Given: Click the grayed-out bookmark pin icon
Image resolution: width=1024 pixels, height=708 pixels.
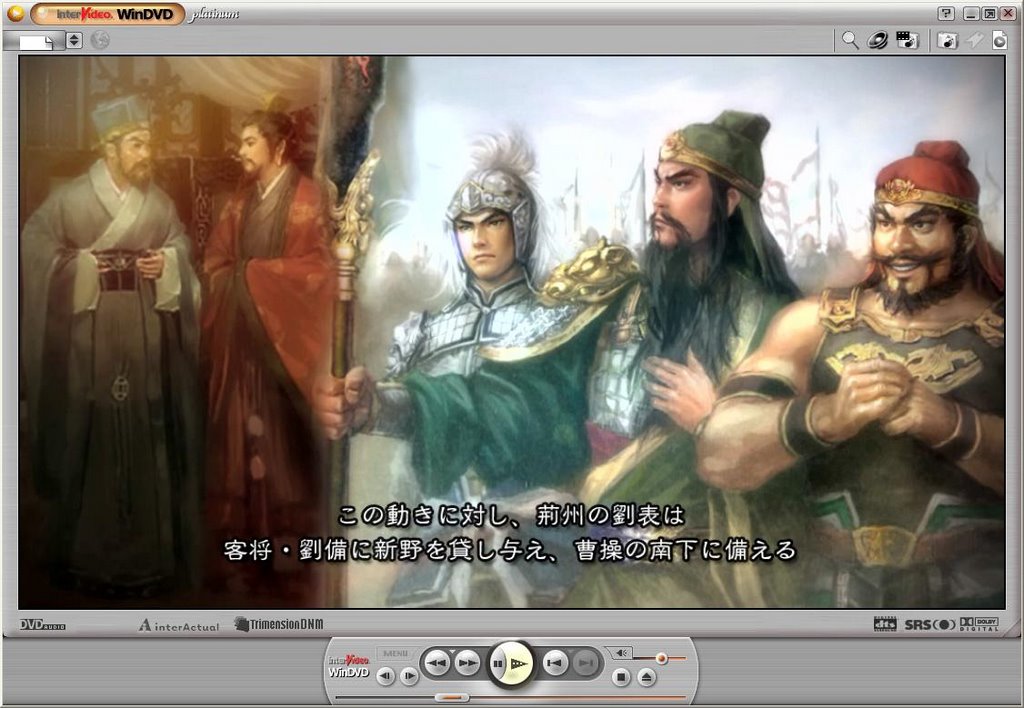Looking at the screenshot, I should click(x=975, y=40).
